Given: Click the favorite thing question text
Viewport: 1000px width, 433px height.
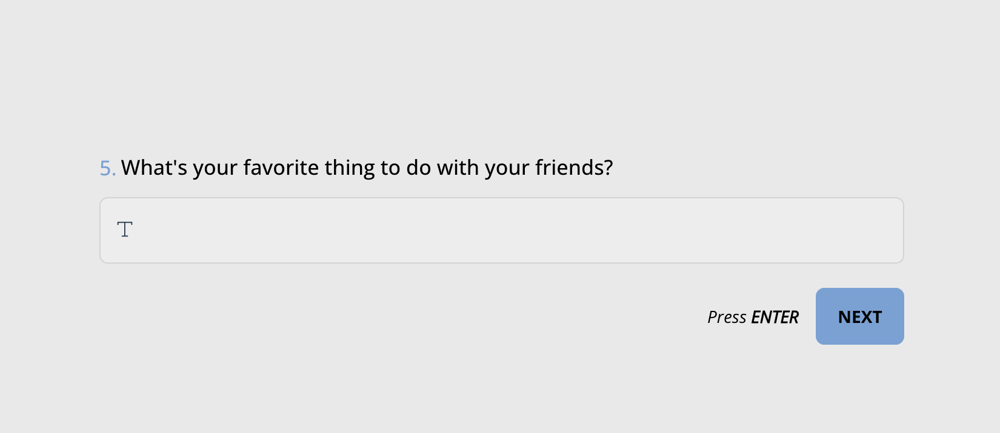Looking at the screenshot, I should [x=366, y=168].
